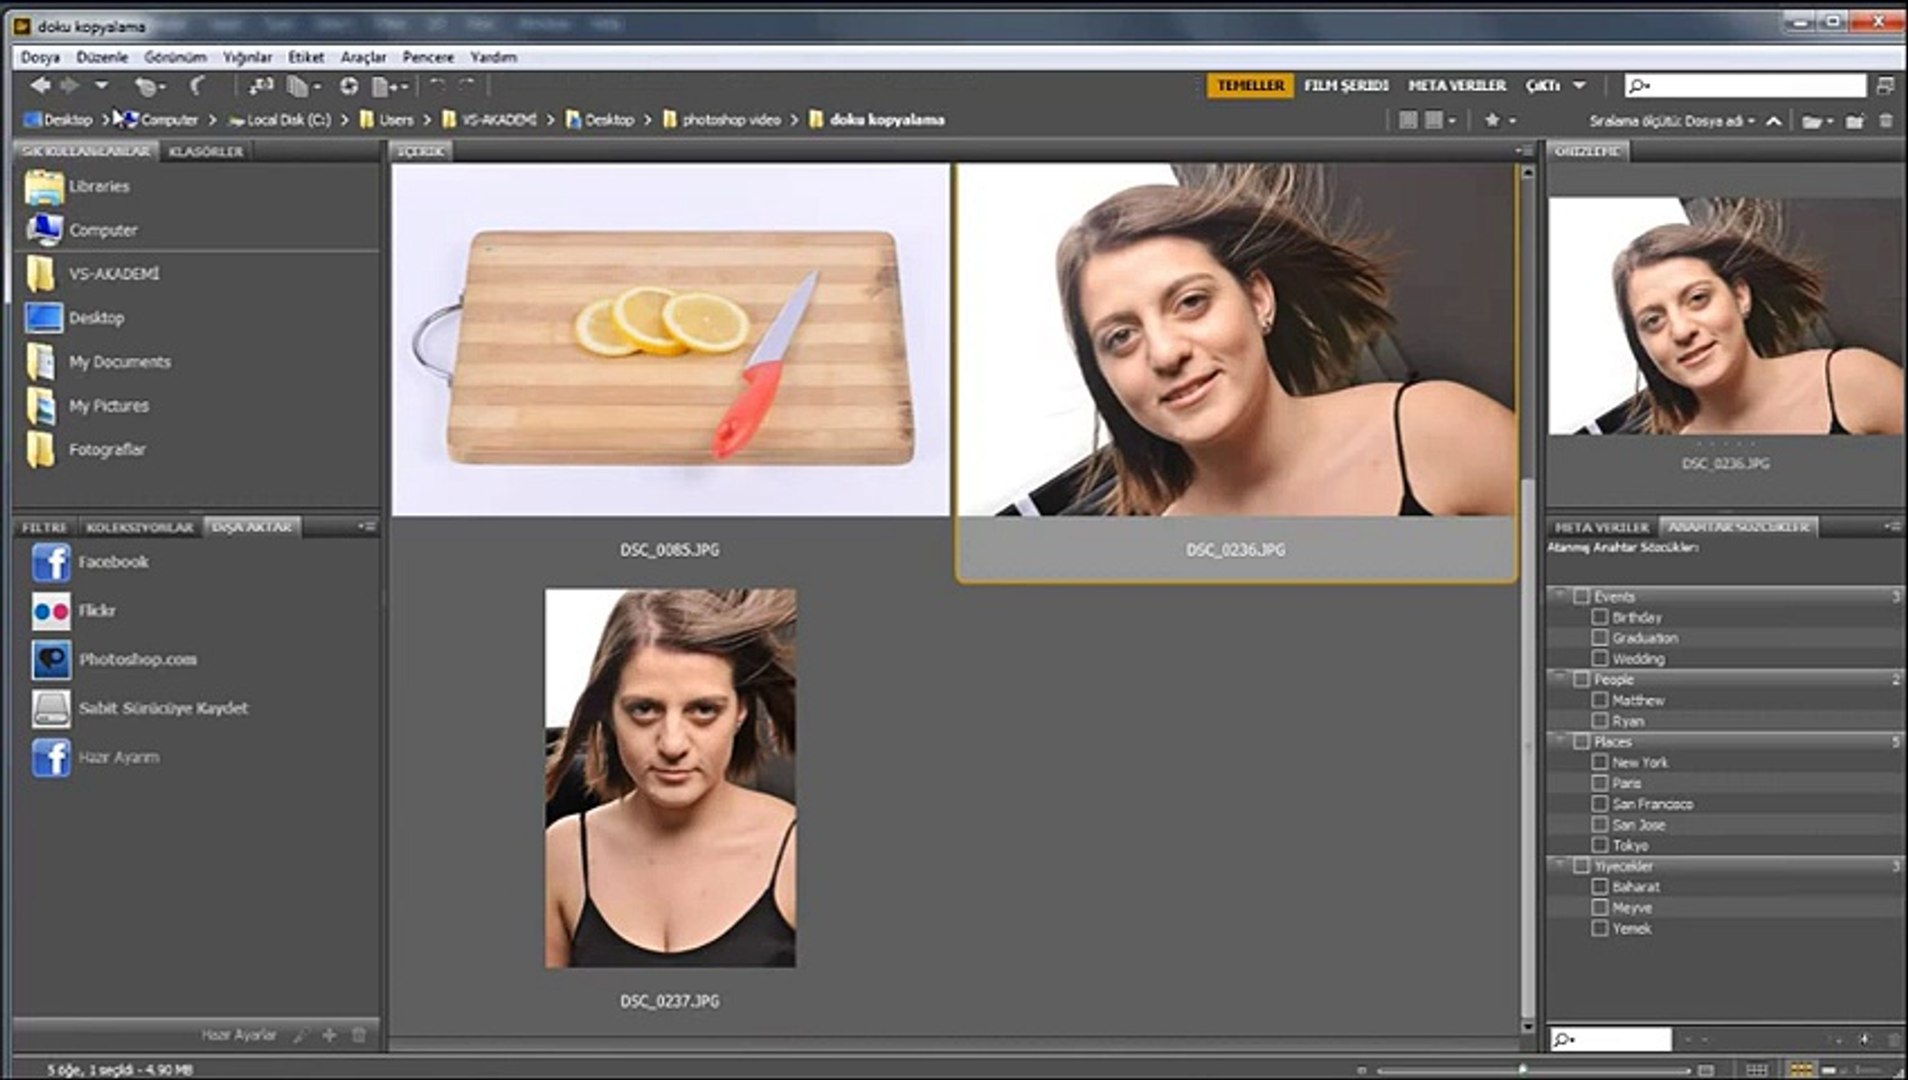Select the DSC_0085.JPG cutting board thumbnail
The width and height of the screenshot is (1908, 1080).
[x=670, y=340]
